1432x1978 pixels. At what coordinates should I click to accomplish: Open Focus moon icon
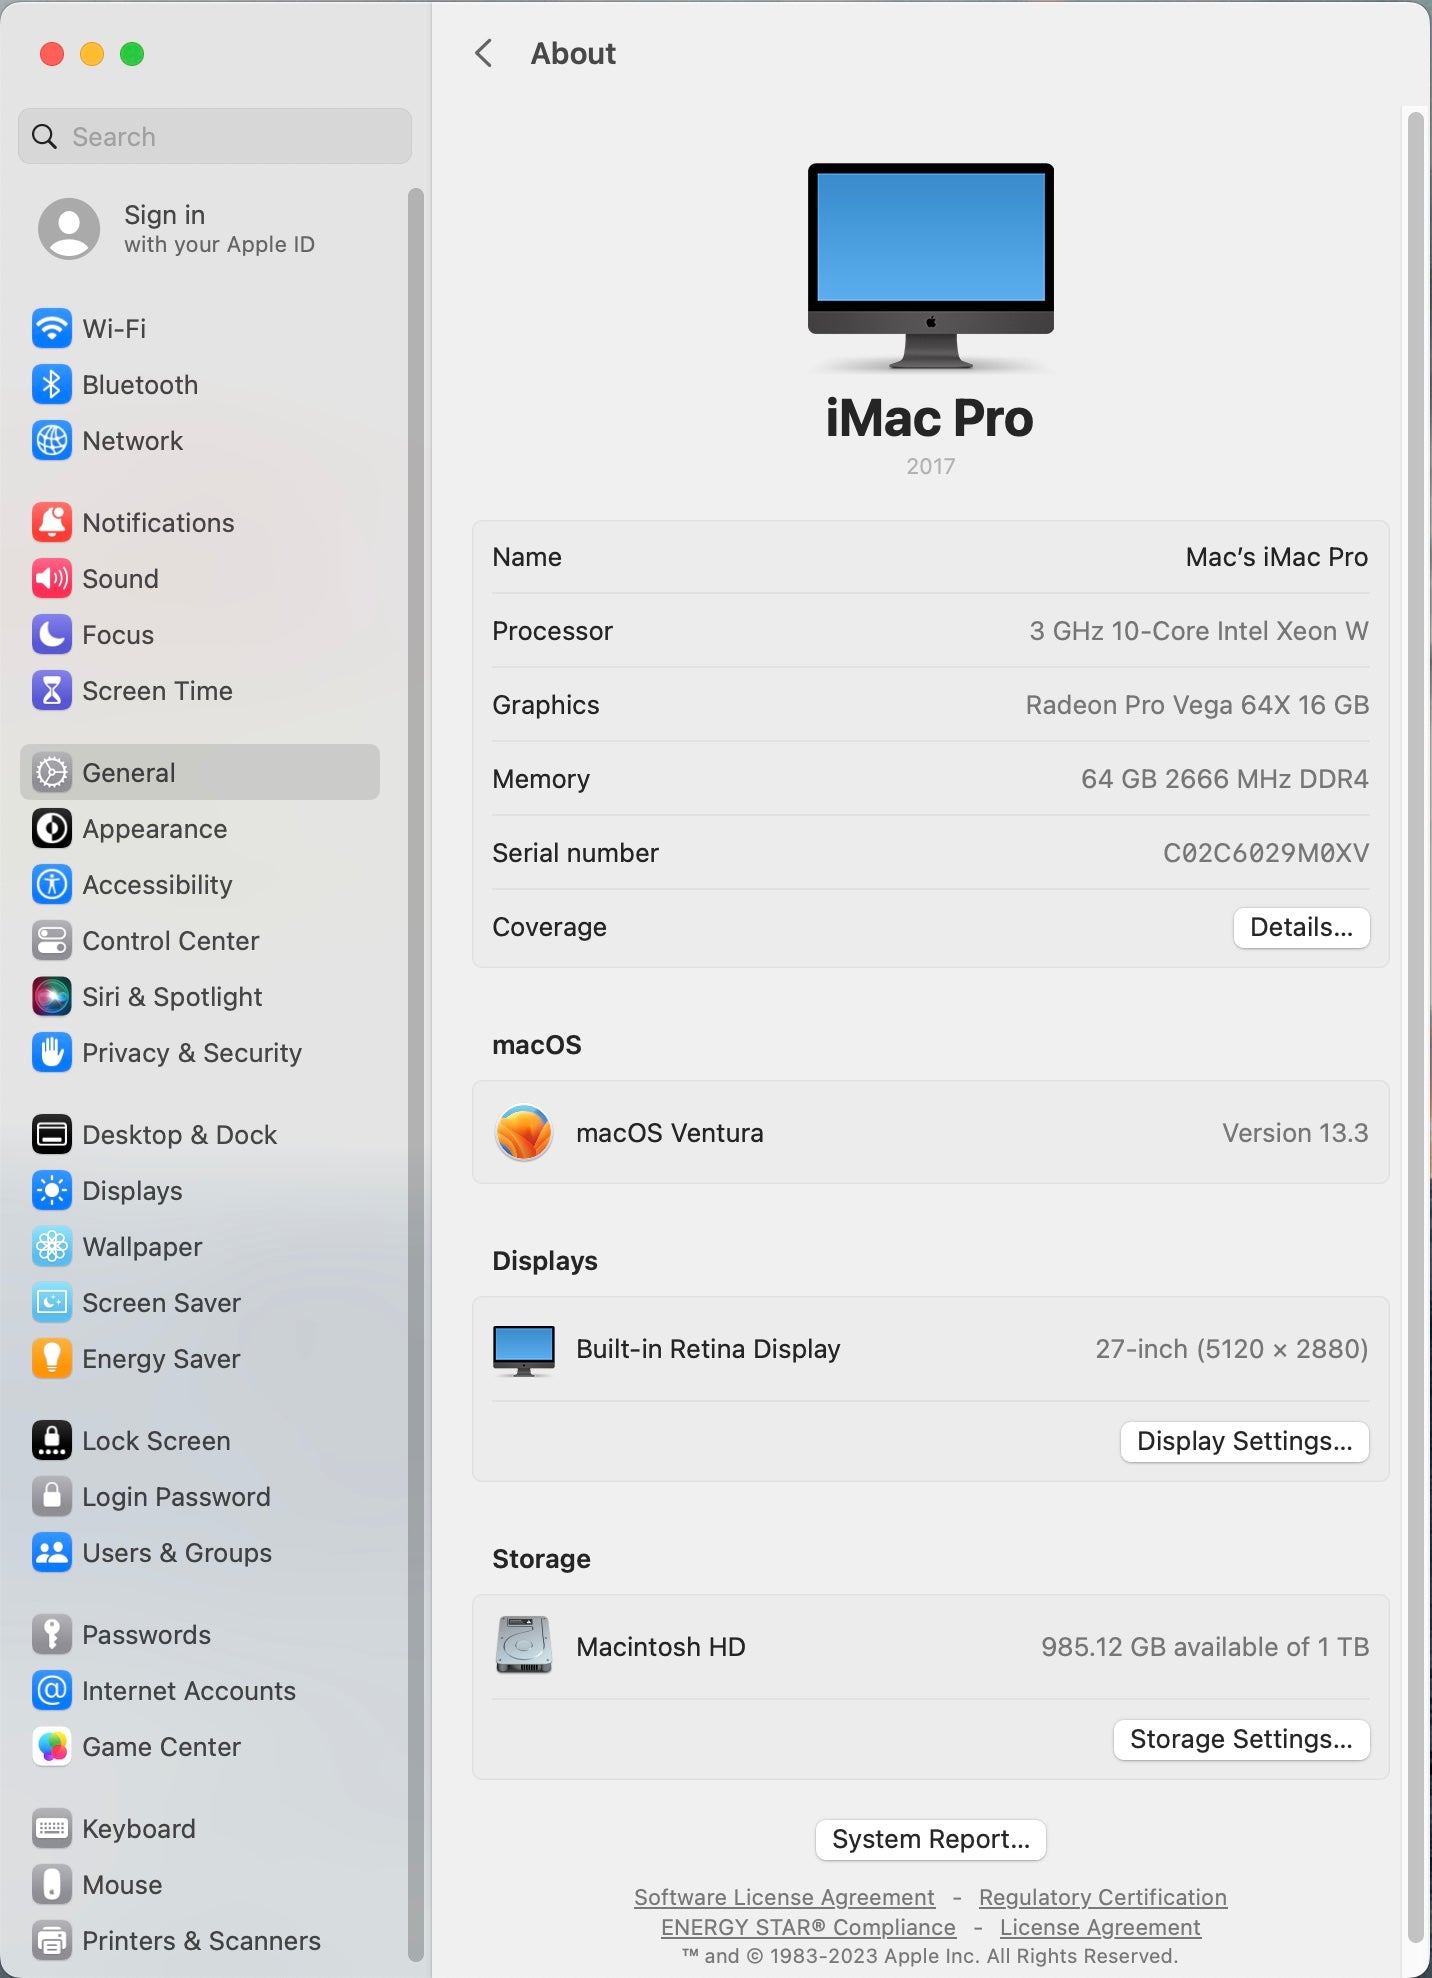coord(52,634)
